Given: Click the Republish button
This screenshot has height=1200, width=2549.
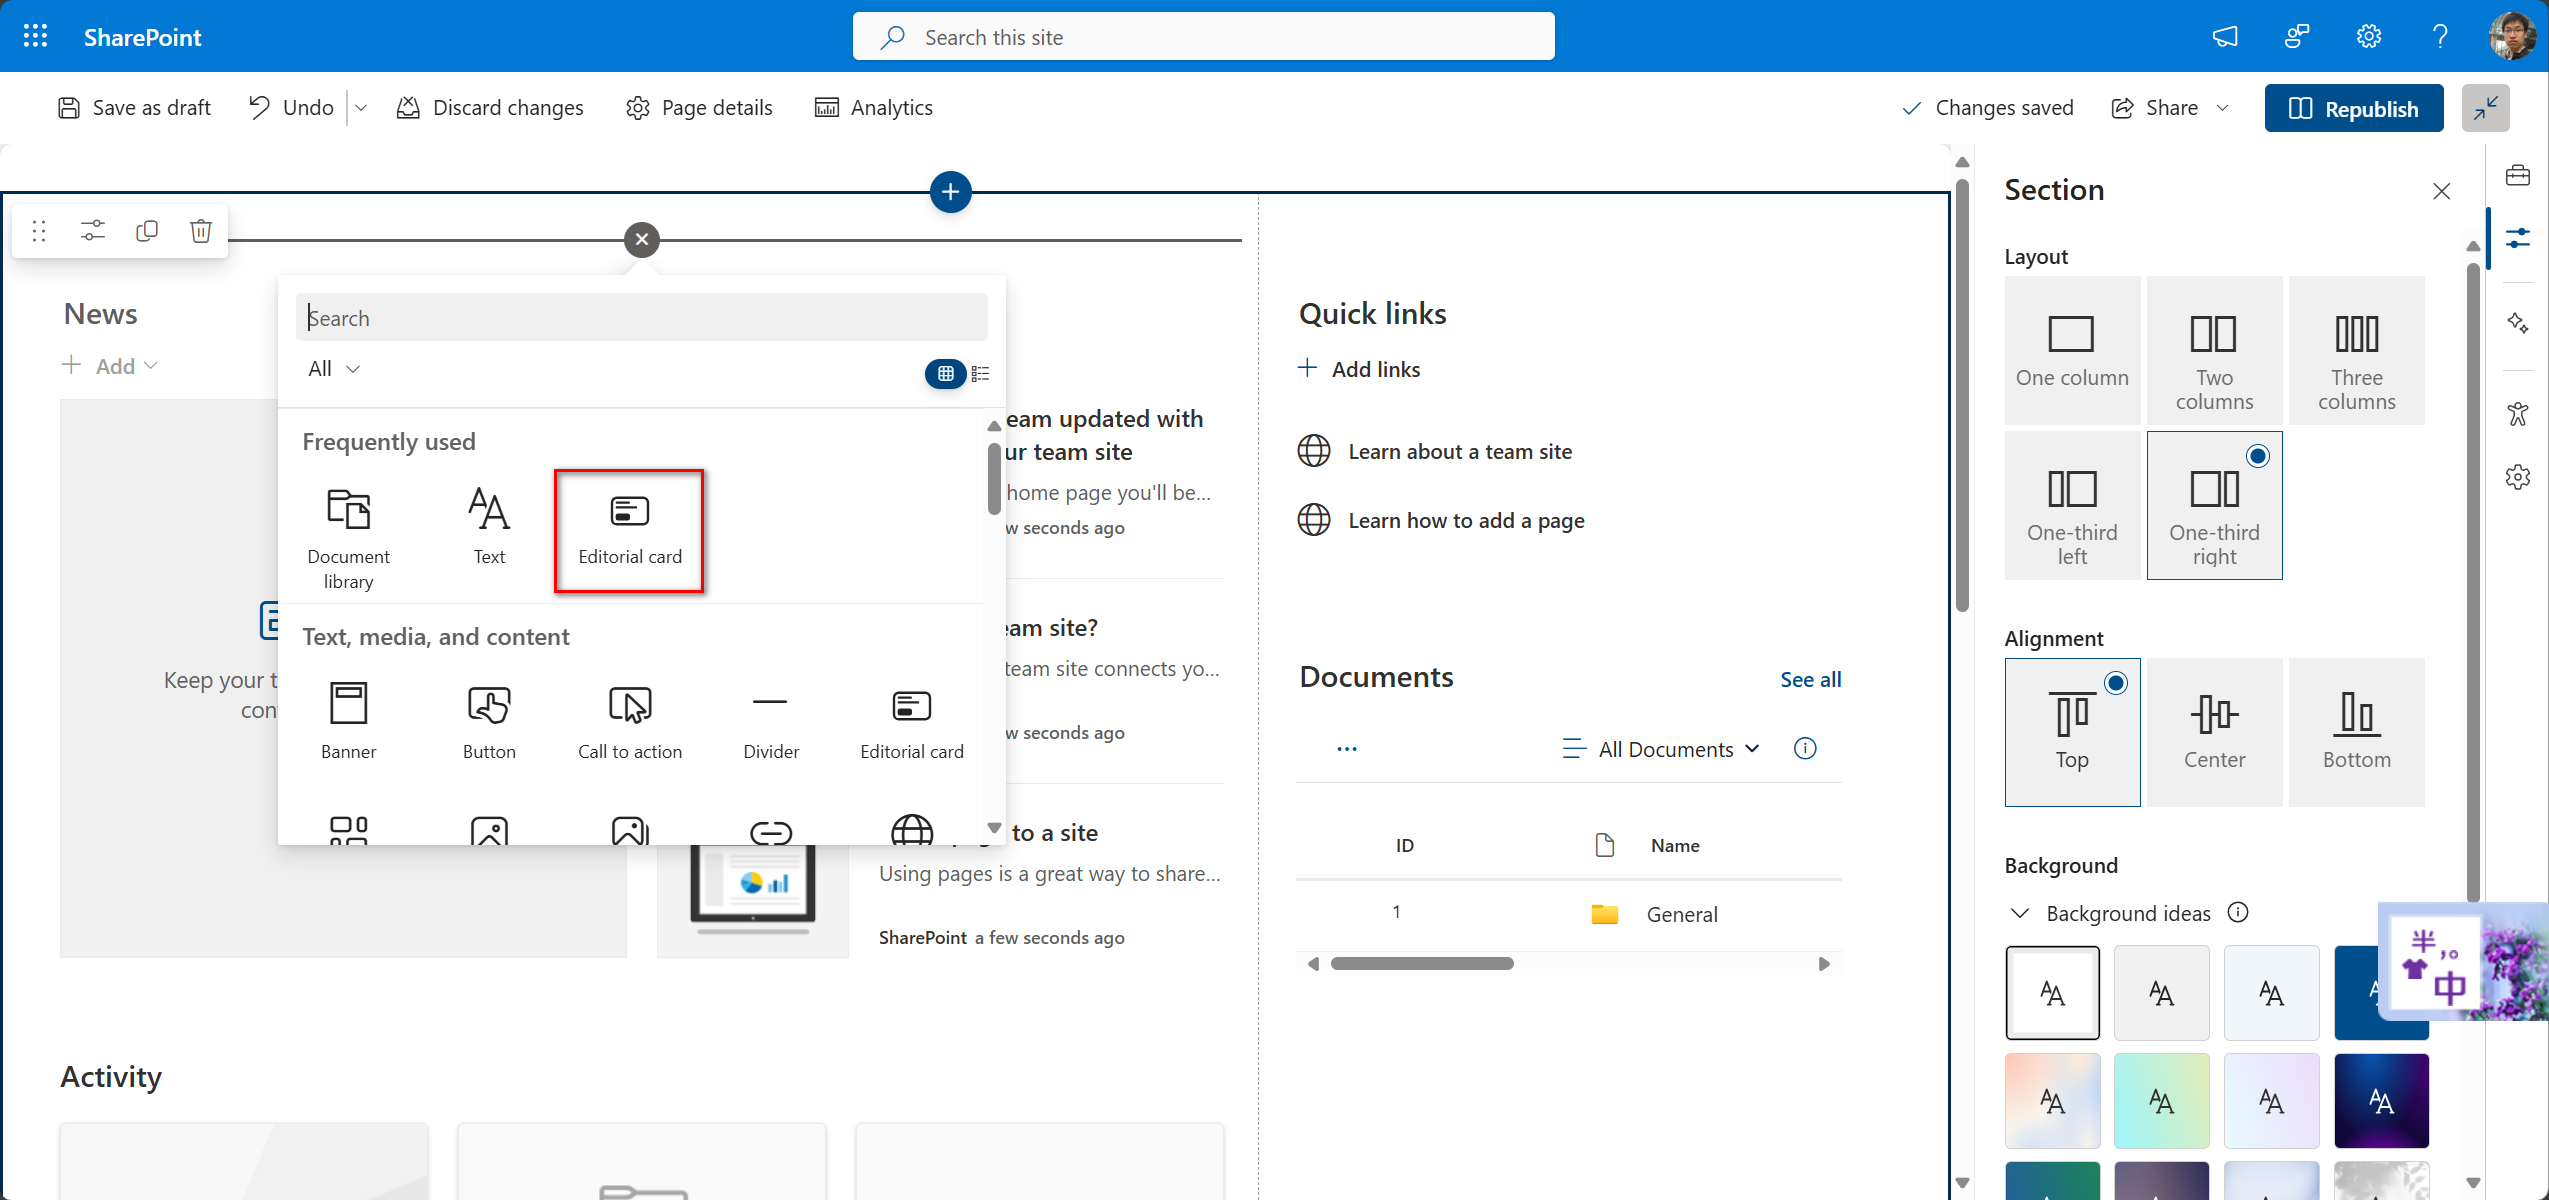Looking at the screenshot, I should [x=2353, y=108].
